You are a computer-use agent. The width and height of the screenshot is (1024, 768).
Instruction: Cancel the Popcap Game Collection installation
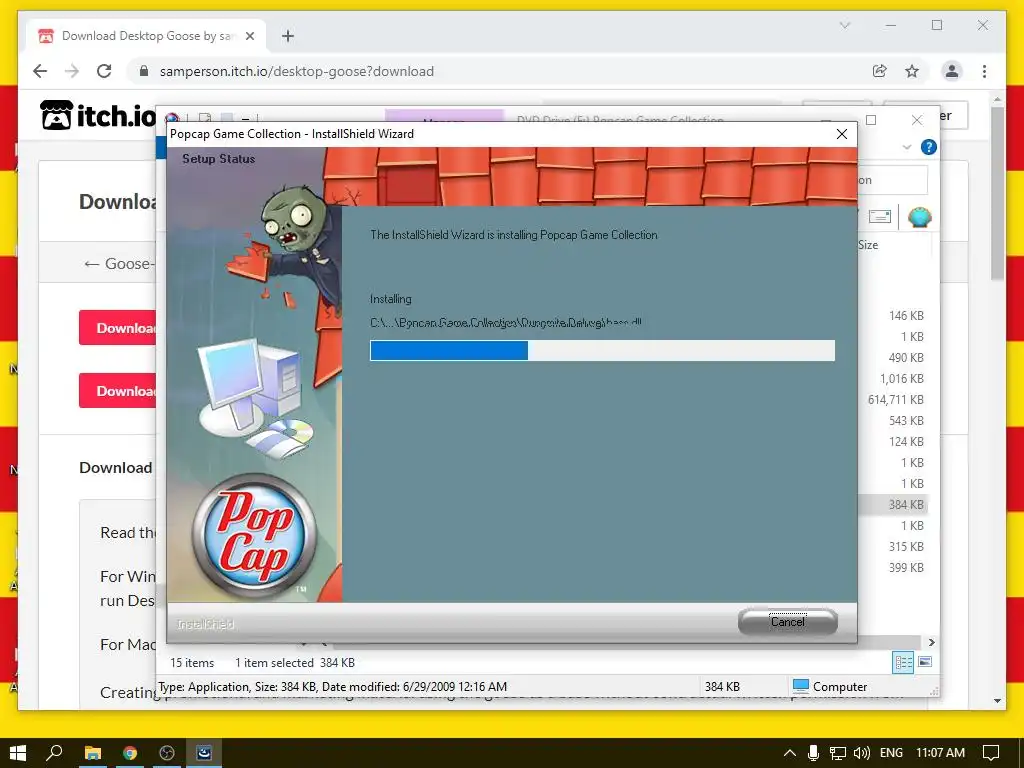click(x=788, y=622)
